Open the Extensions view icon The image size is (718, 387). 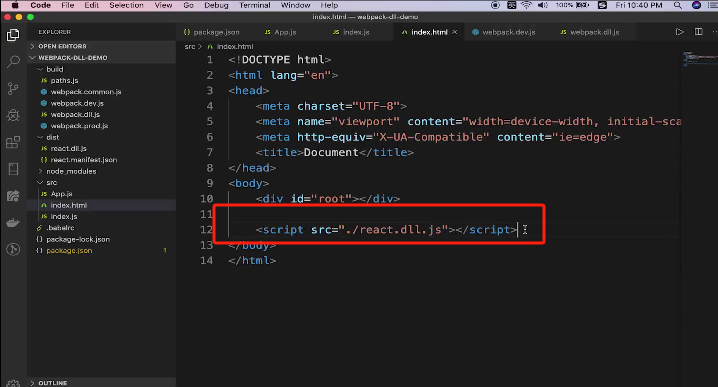tap(13, 142)
